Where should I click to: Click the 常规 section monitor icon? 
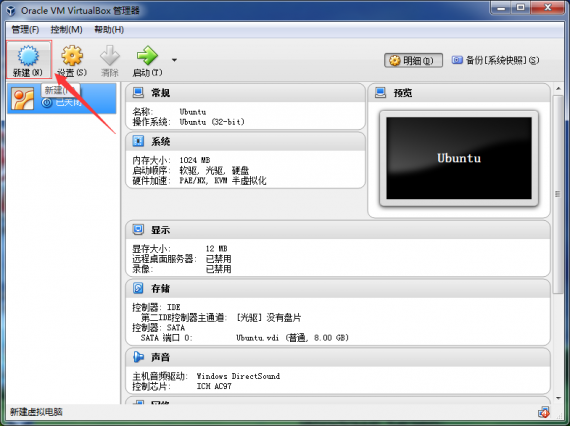click(138, 93)
